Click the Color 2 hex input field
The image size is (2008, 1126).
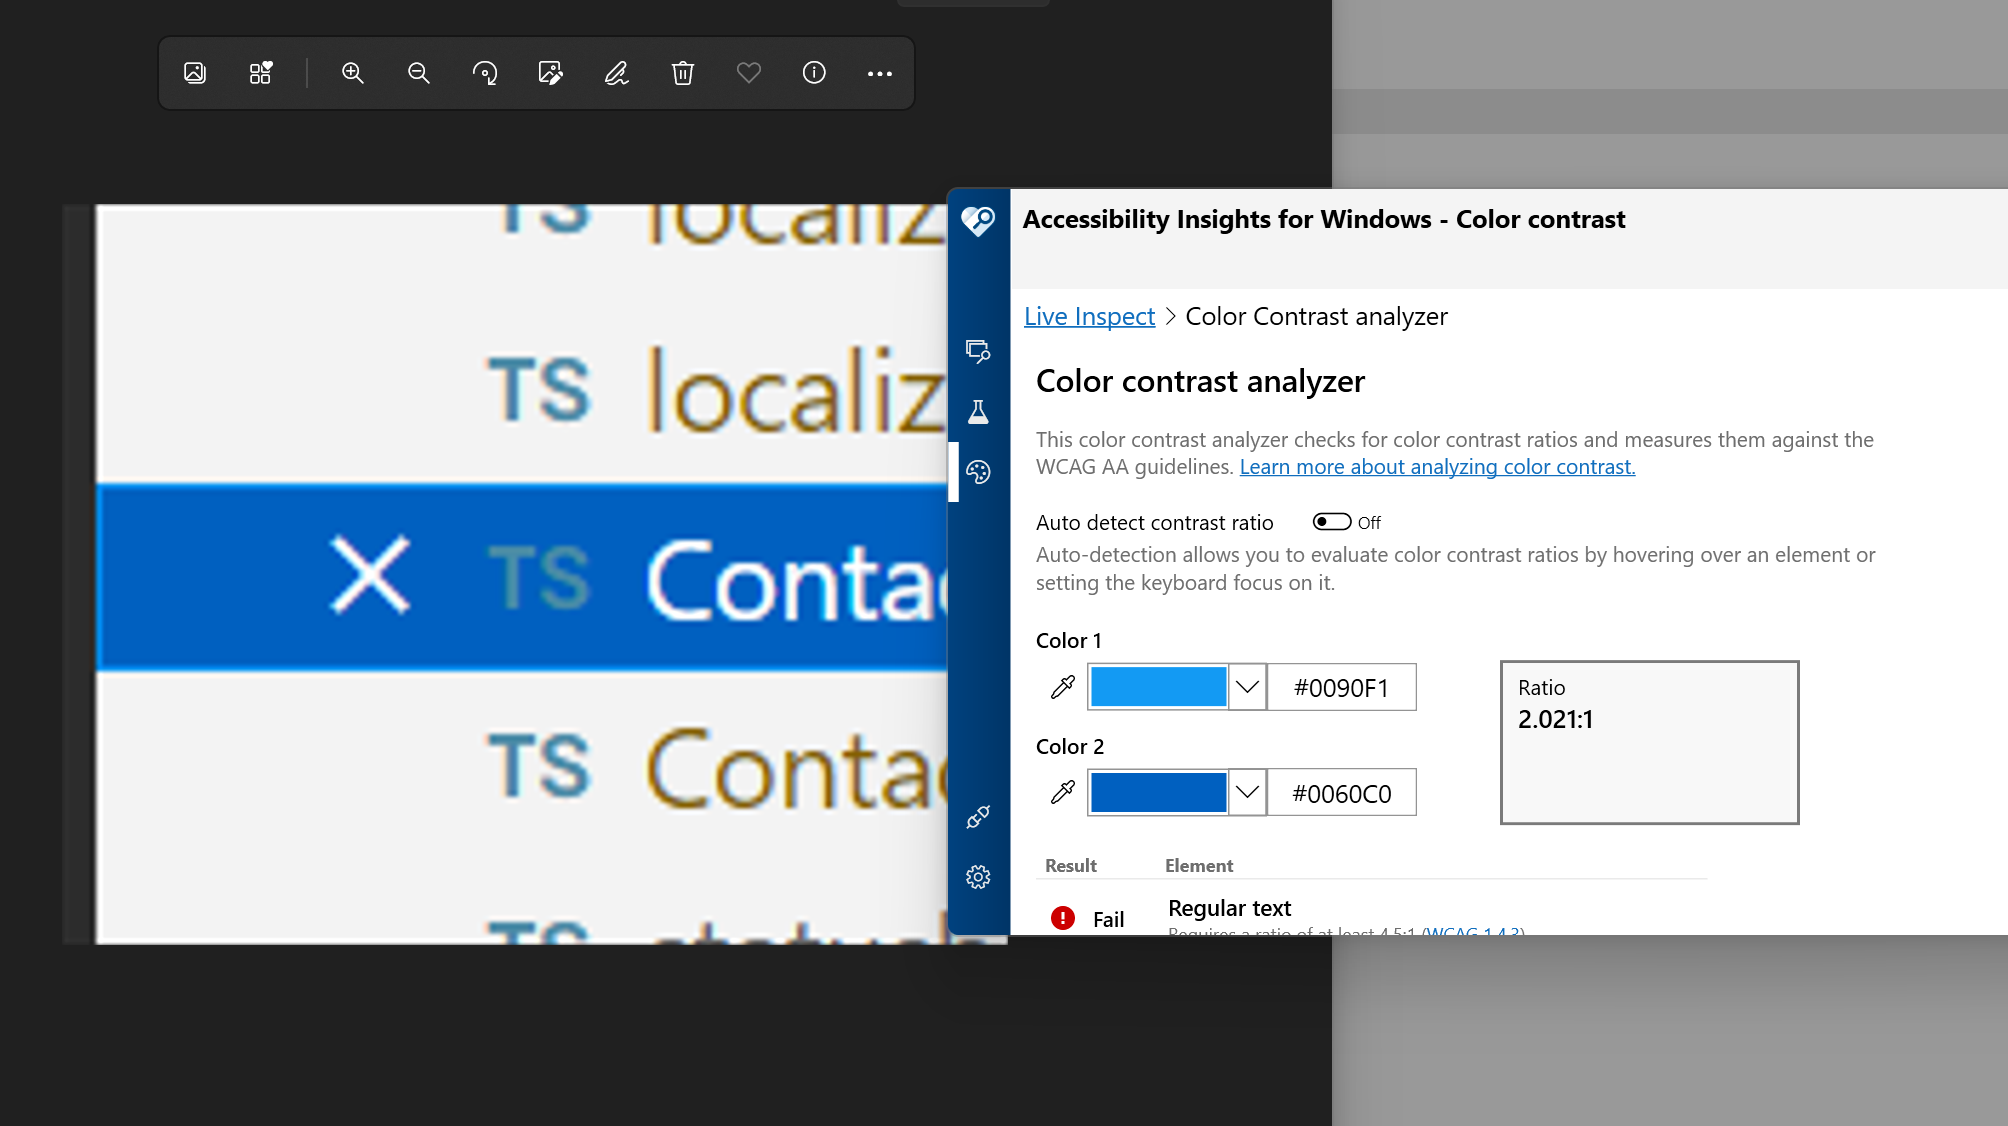click(x=1341, y=793)
